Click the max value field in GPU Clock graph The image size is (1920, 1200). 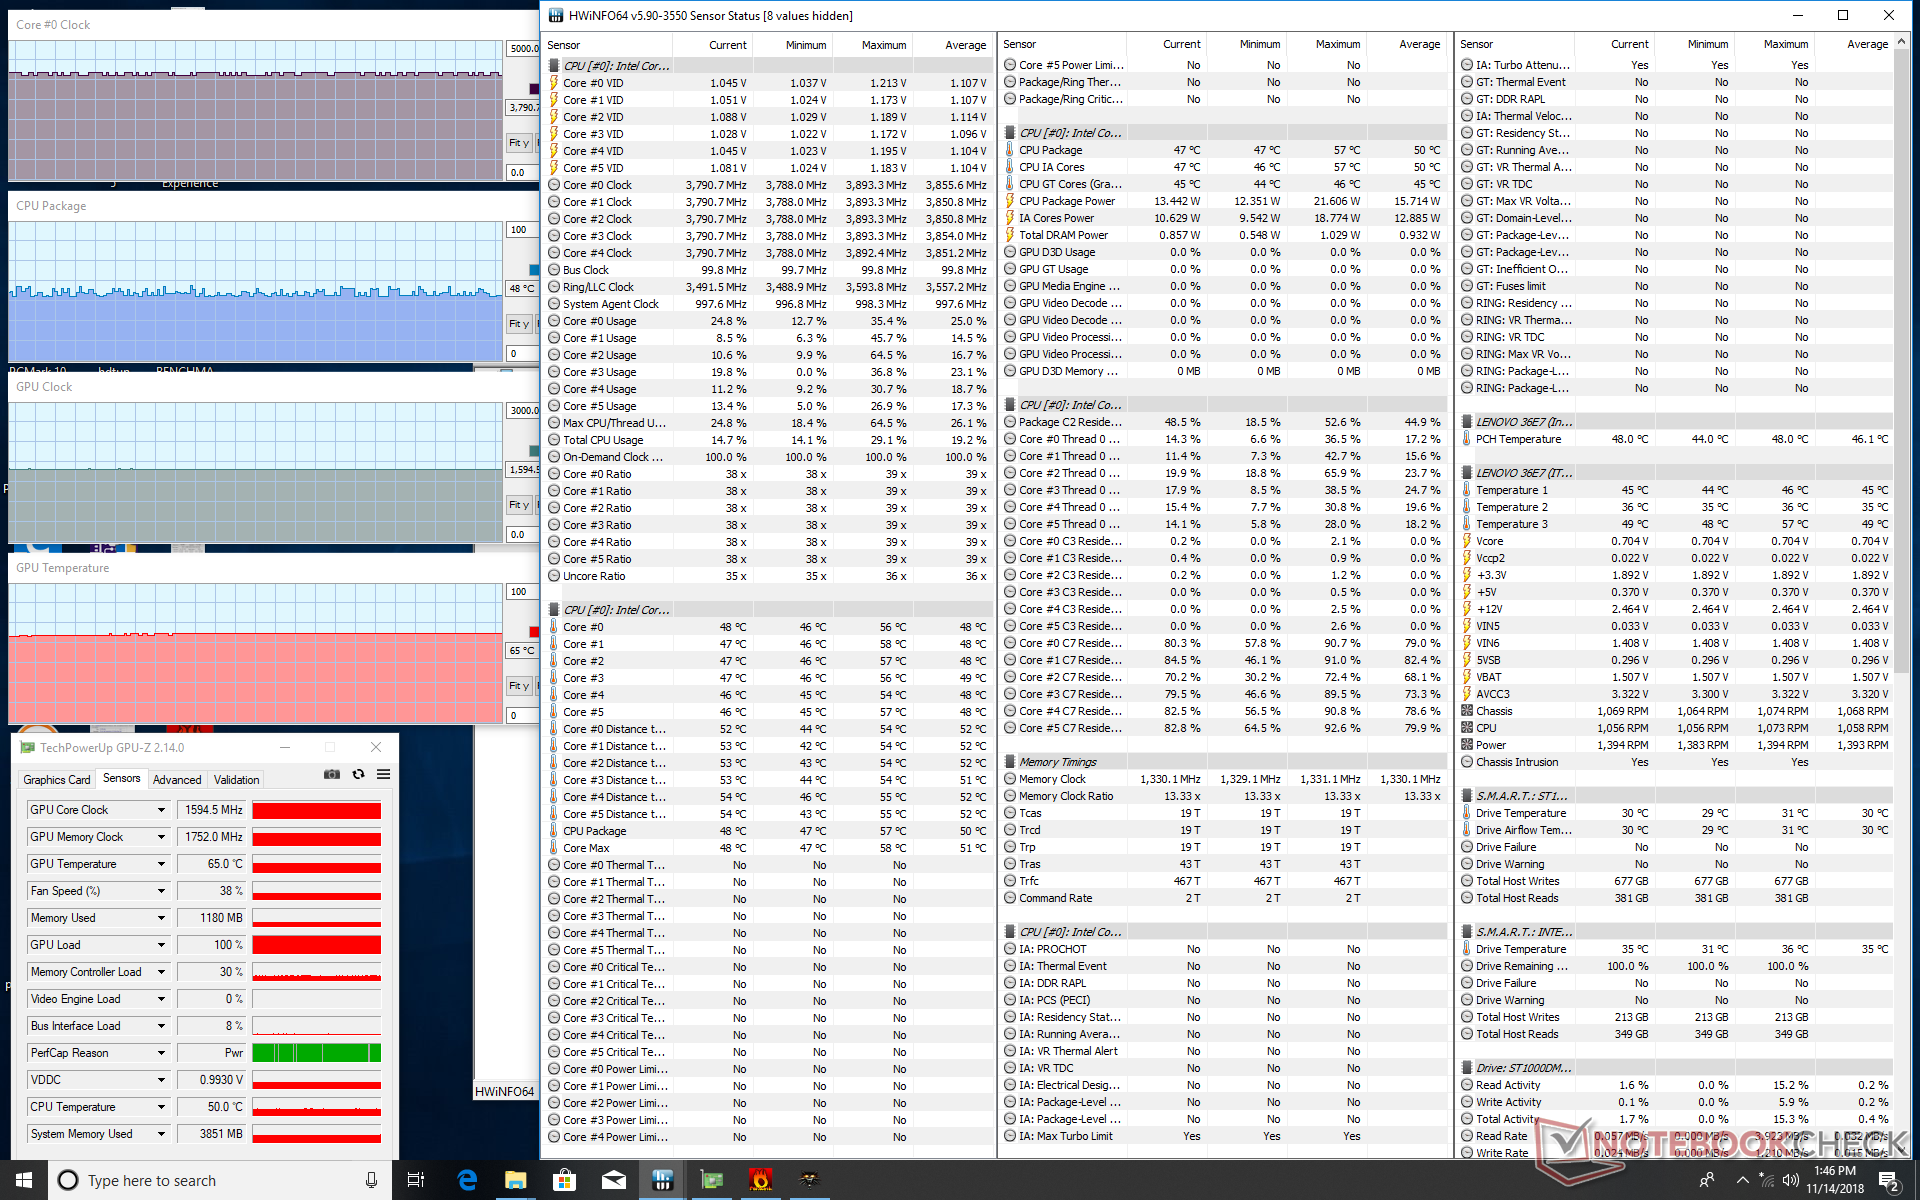523,411
